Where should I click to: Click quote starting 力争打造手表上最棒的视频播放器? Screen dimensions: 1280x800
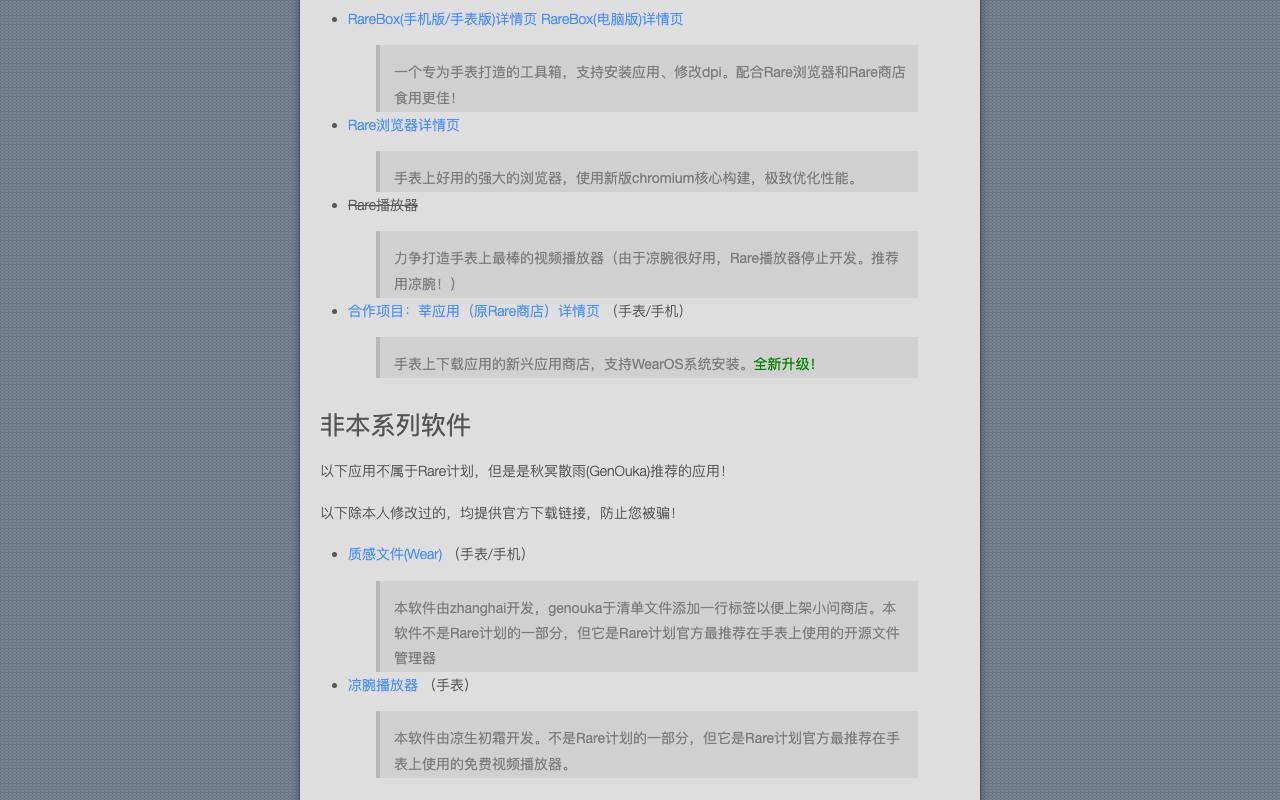tap(647, 264)
